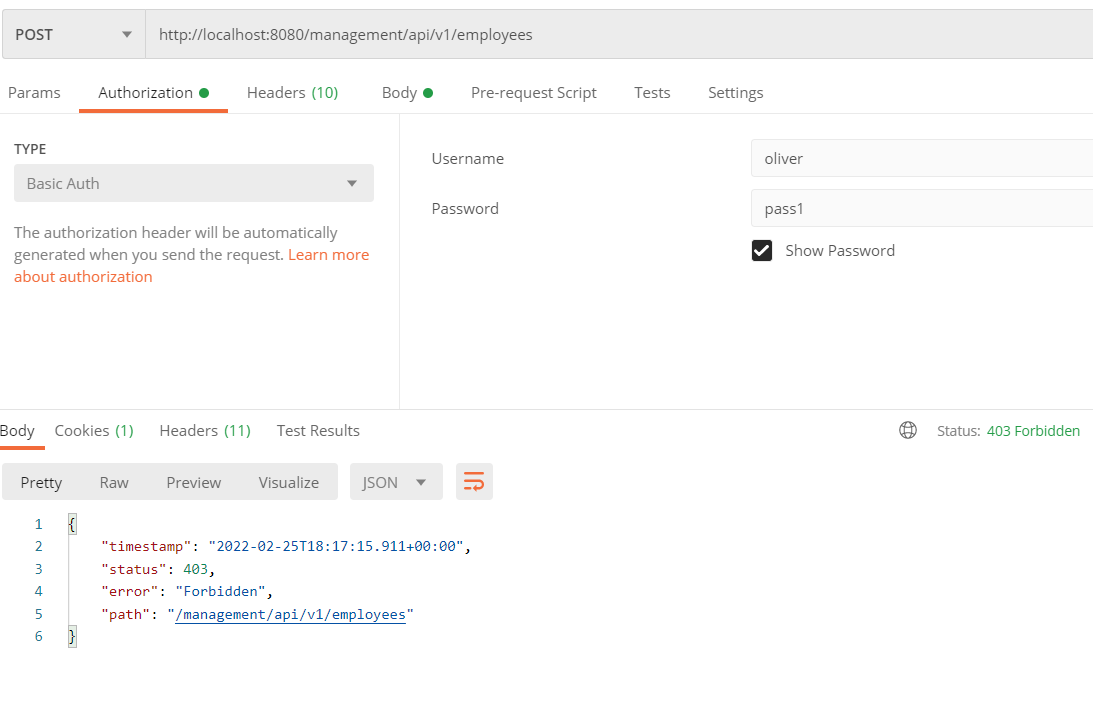Switch response view to Raw
The height and width of the screenshot is (709, 1093).
point(114,482)
